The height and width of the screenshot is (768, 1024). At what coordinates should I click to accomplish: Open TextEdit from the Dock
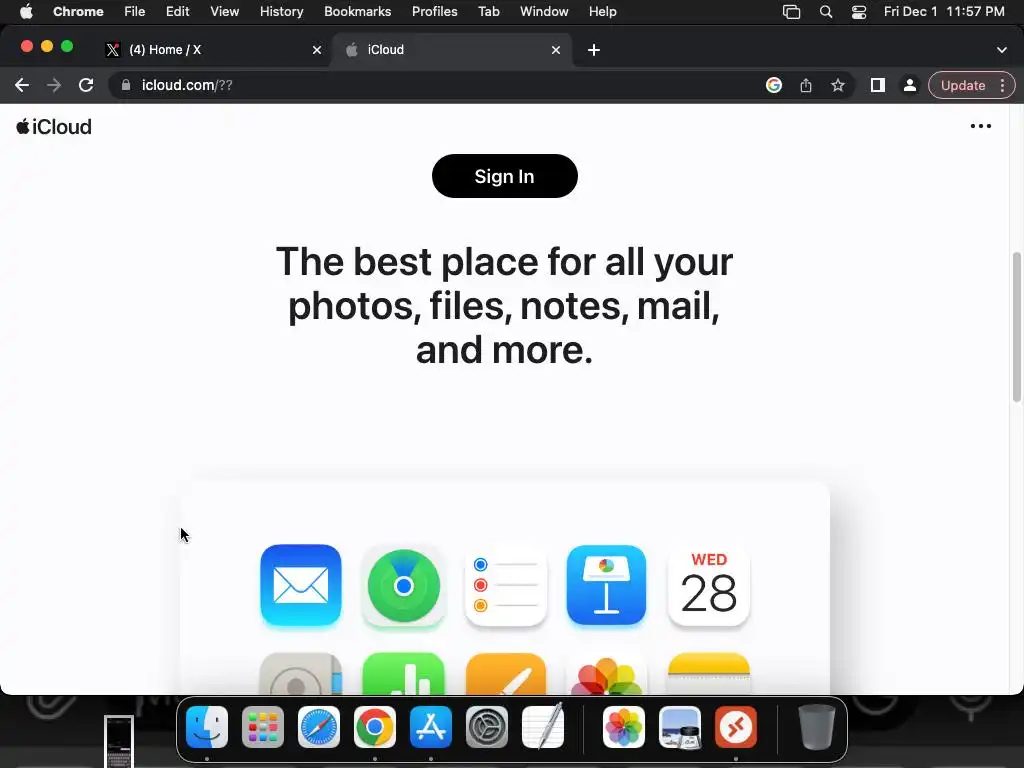tap(543, 726)
